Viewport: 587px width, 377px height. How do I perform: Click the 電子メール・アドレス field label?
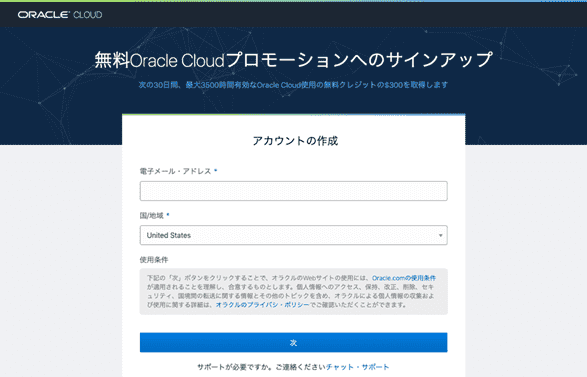click(176, 171)
